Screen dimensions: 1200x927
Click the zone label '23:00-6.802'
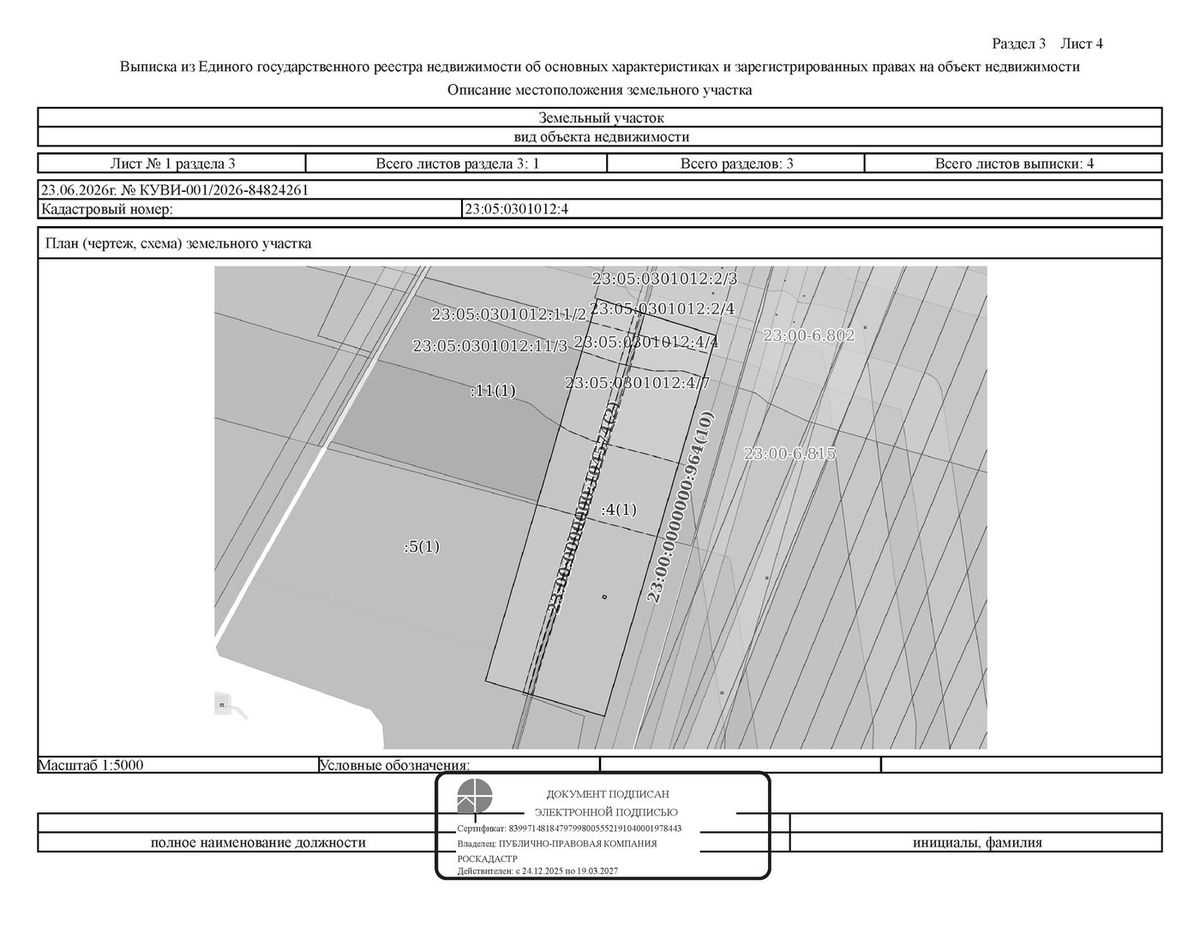(809, 336)
